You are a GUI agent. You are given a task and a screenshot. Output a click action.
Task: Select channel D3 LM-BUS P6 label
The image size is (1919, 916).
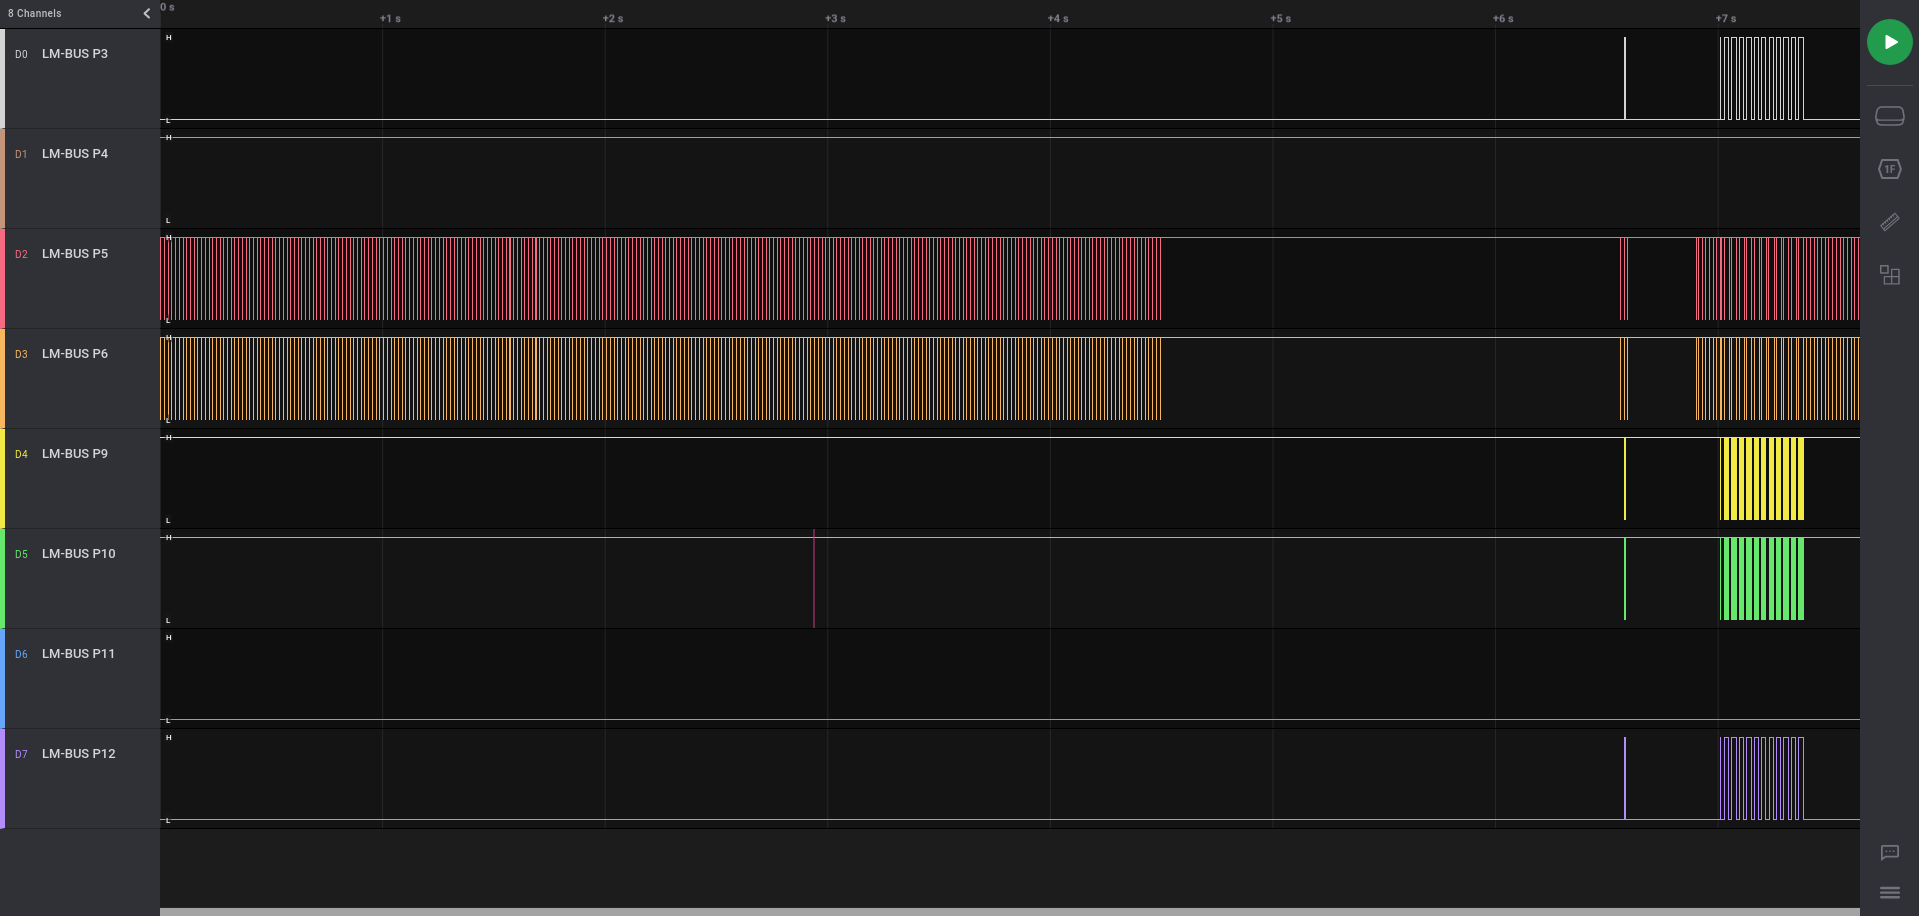(x=75, y=354)
